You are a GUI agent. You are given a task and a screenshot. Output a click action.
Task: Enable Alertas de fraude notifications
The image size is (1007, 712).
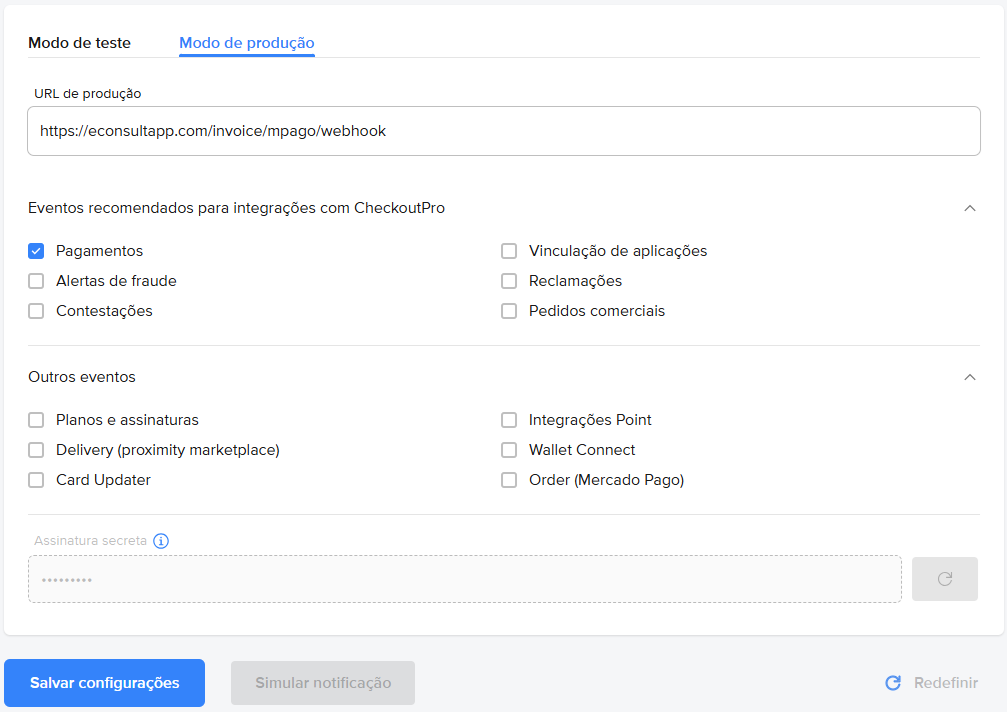click(36, 281)
